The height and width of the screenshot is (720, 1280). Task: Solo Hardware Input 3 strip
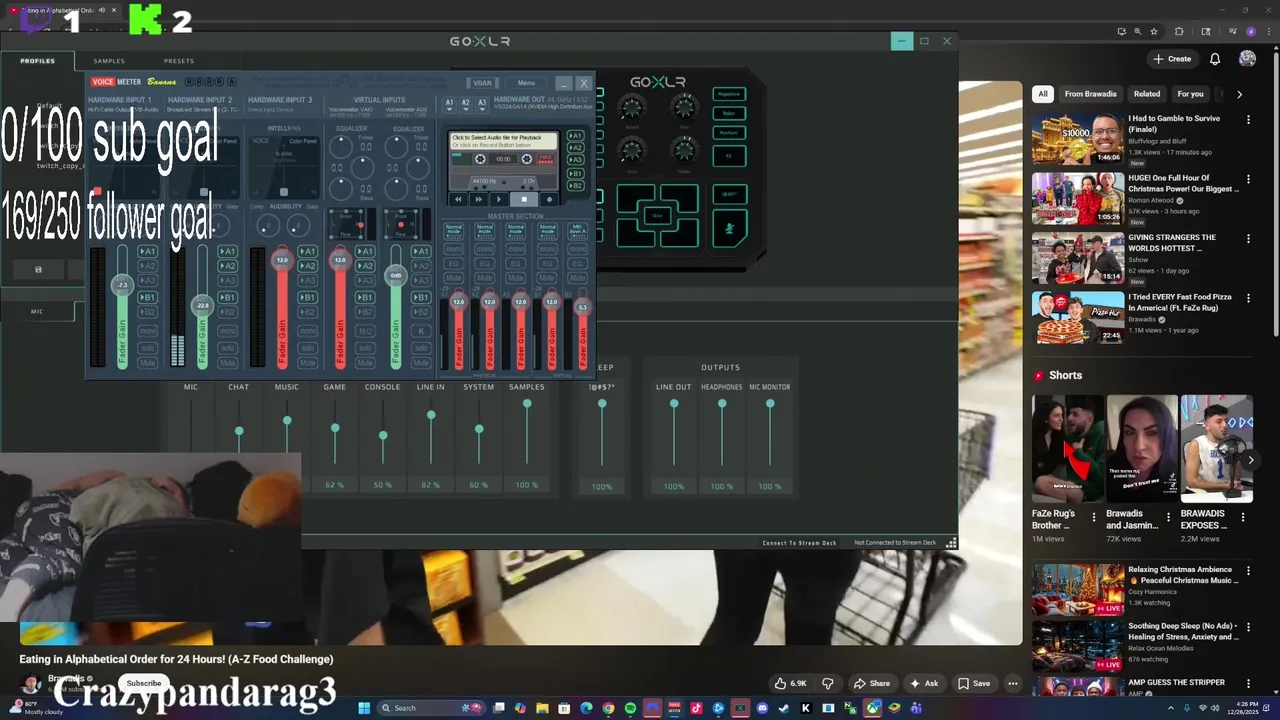click(x=307, y=347)
